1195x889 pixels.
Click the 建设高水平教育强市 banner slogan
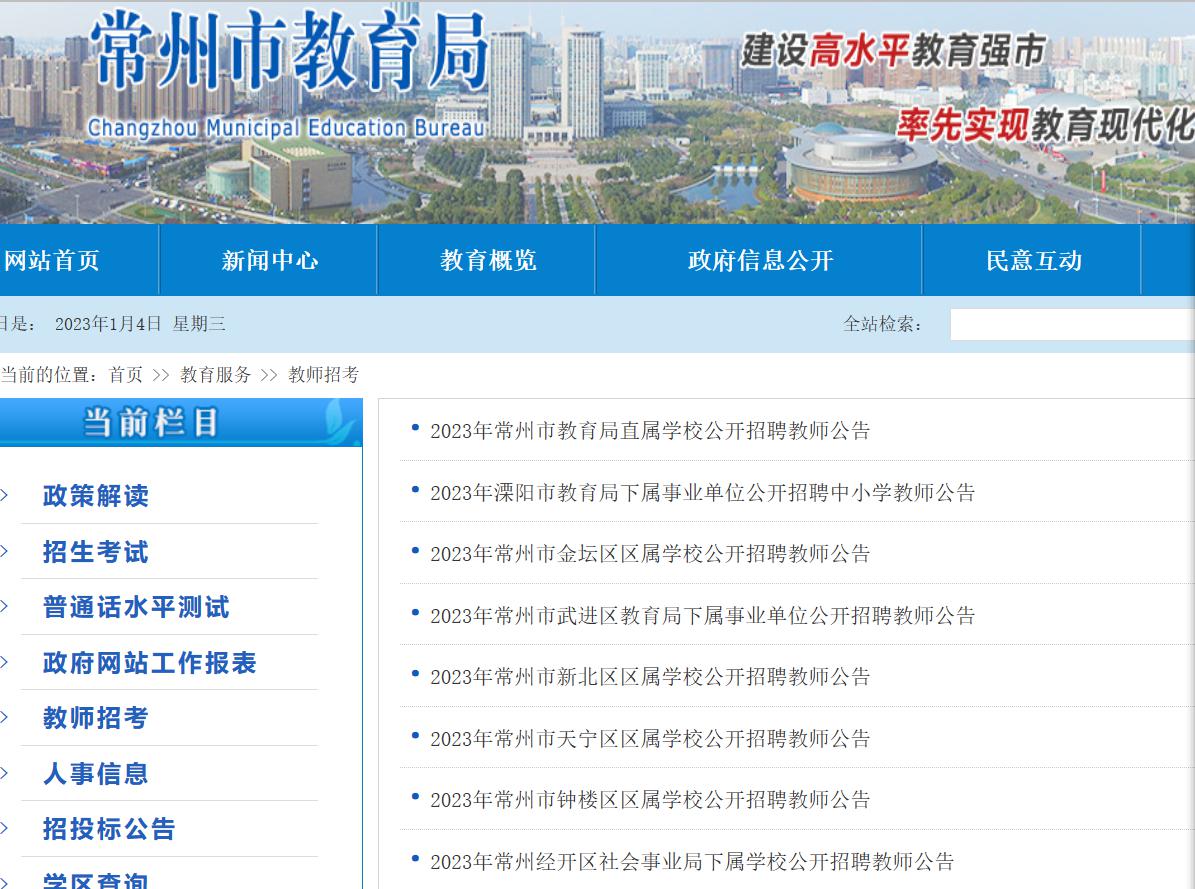(894, 50)
